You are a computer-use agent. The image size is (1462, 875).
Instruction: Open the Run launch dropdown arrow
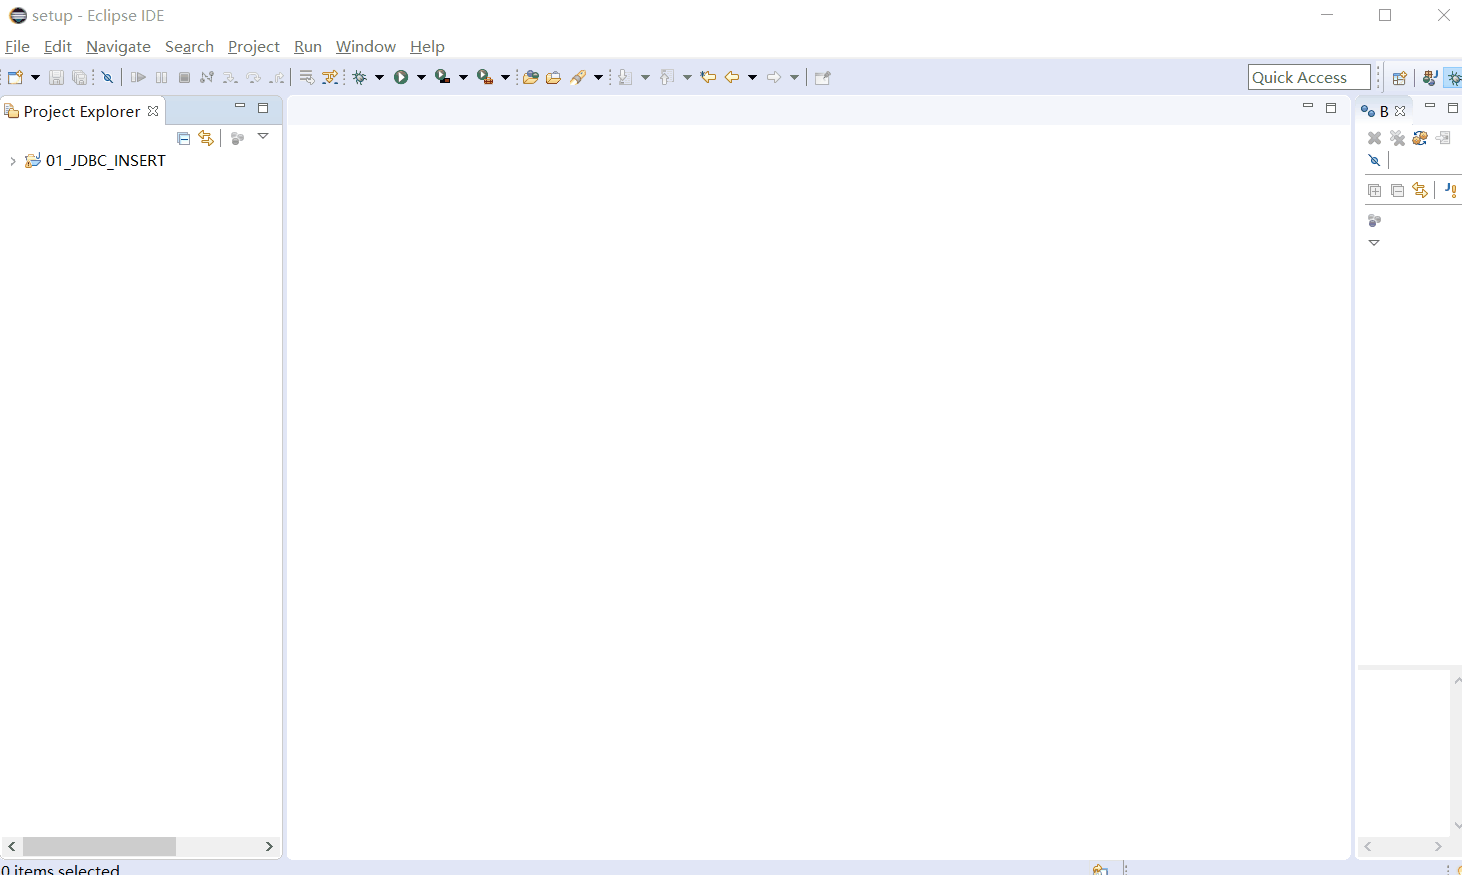point(421,77)
